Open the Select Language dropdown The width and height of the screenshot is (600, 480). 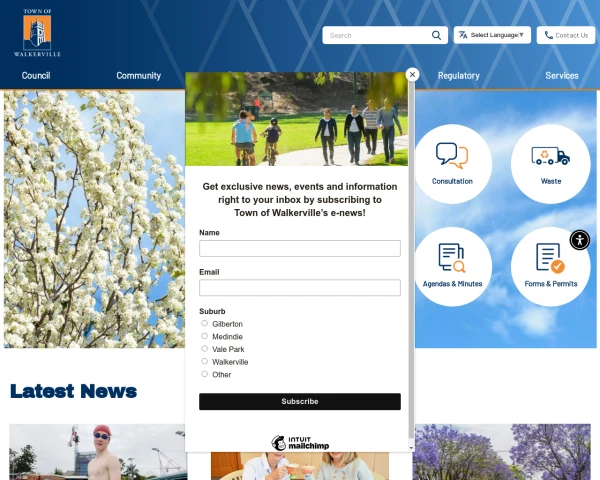pyautogui.click(x=492, y=35)
